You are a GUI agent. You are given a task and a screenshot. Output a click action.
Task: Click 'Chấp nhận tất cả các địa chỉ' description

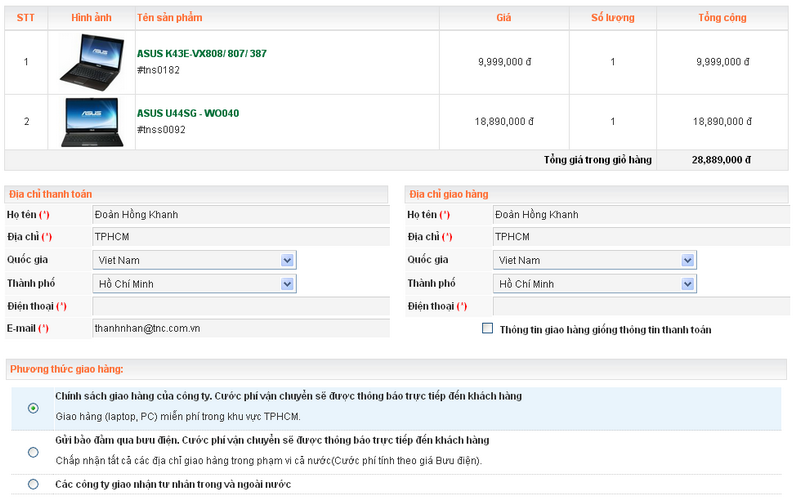269,461
